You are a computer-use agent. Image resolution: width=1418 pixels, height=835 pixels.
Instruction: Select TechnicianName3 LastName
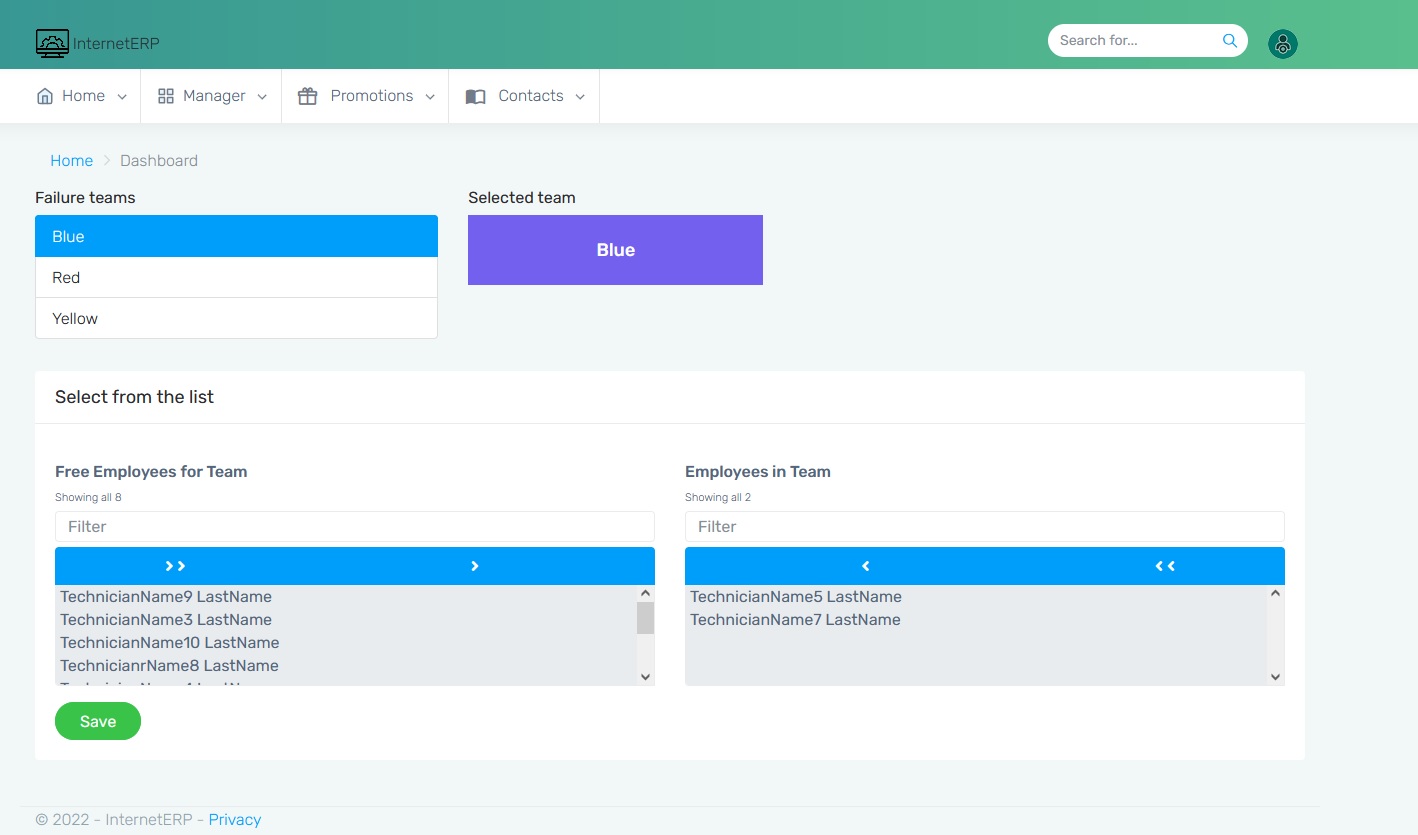click(346, 620)
